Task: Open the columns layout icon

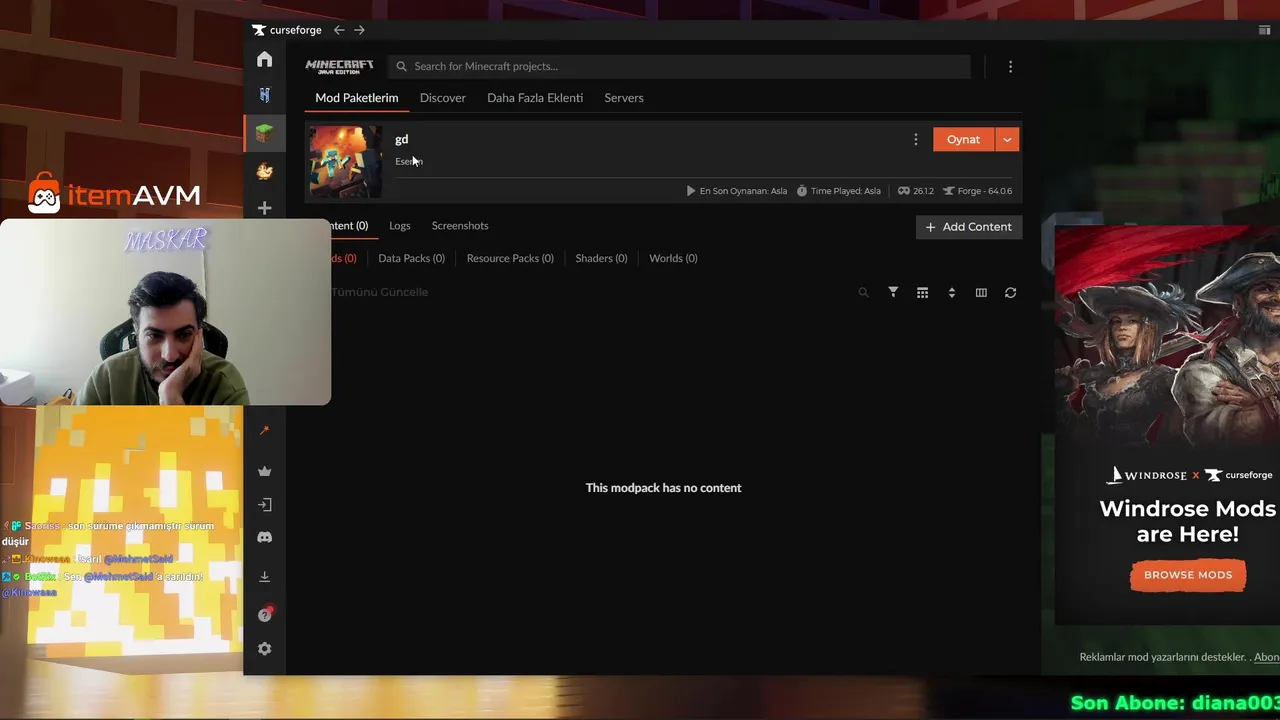Action: 981,293
